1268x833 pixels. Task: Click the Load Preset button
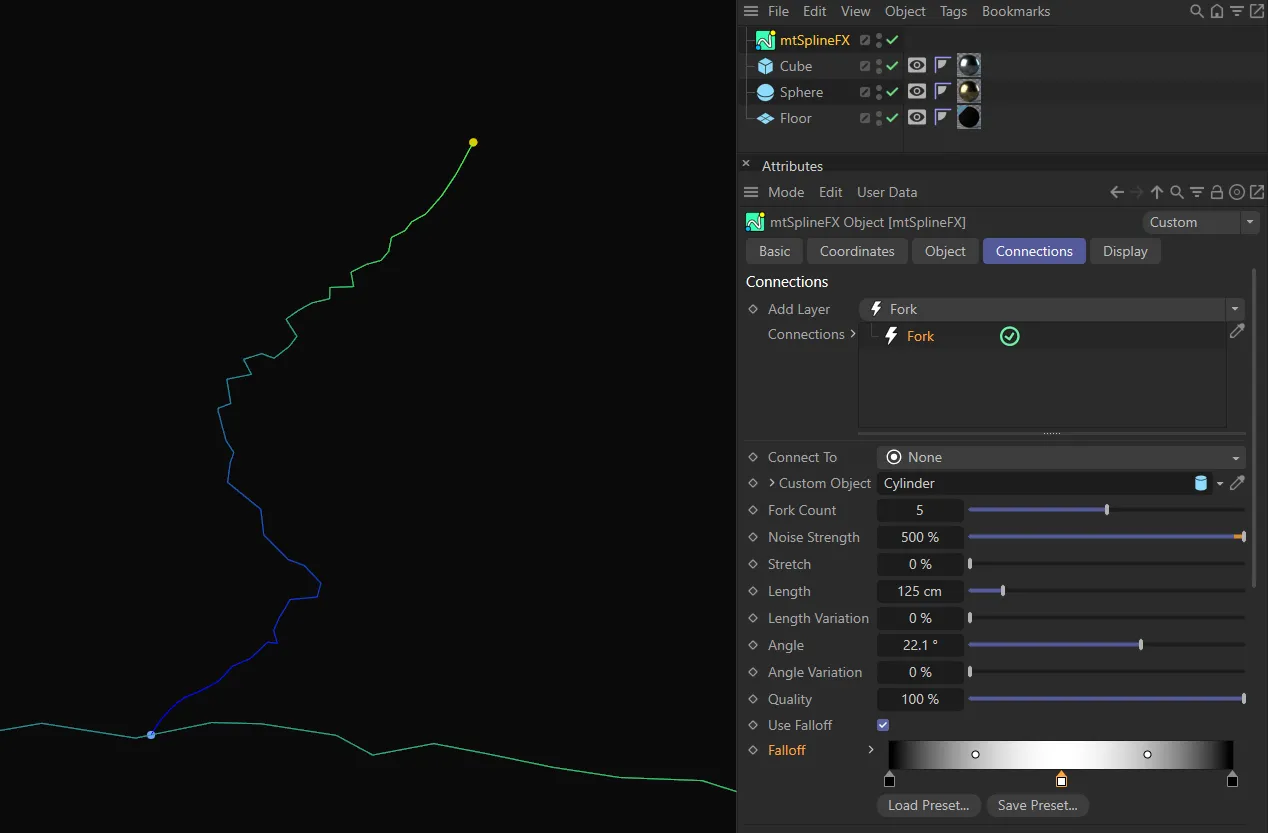click(928, 805)
